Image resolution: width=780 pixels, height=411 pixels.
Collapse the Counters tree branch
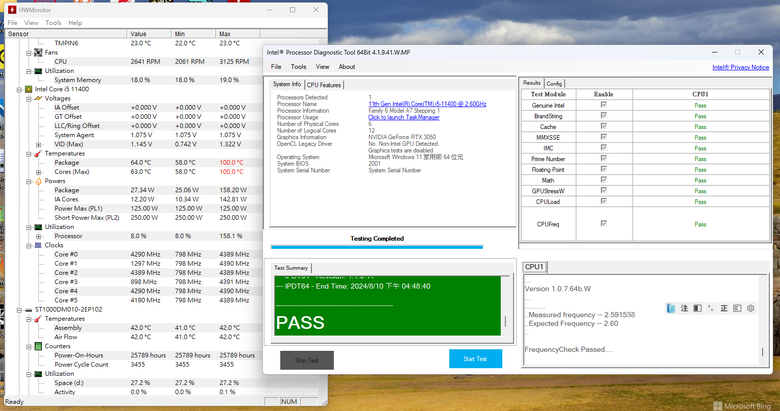pos(29,347)
